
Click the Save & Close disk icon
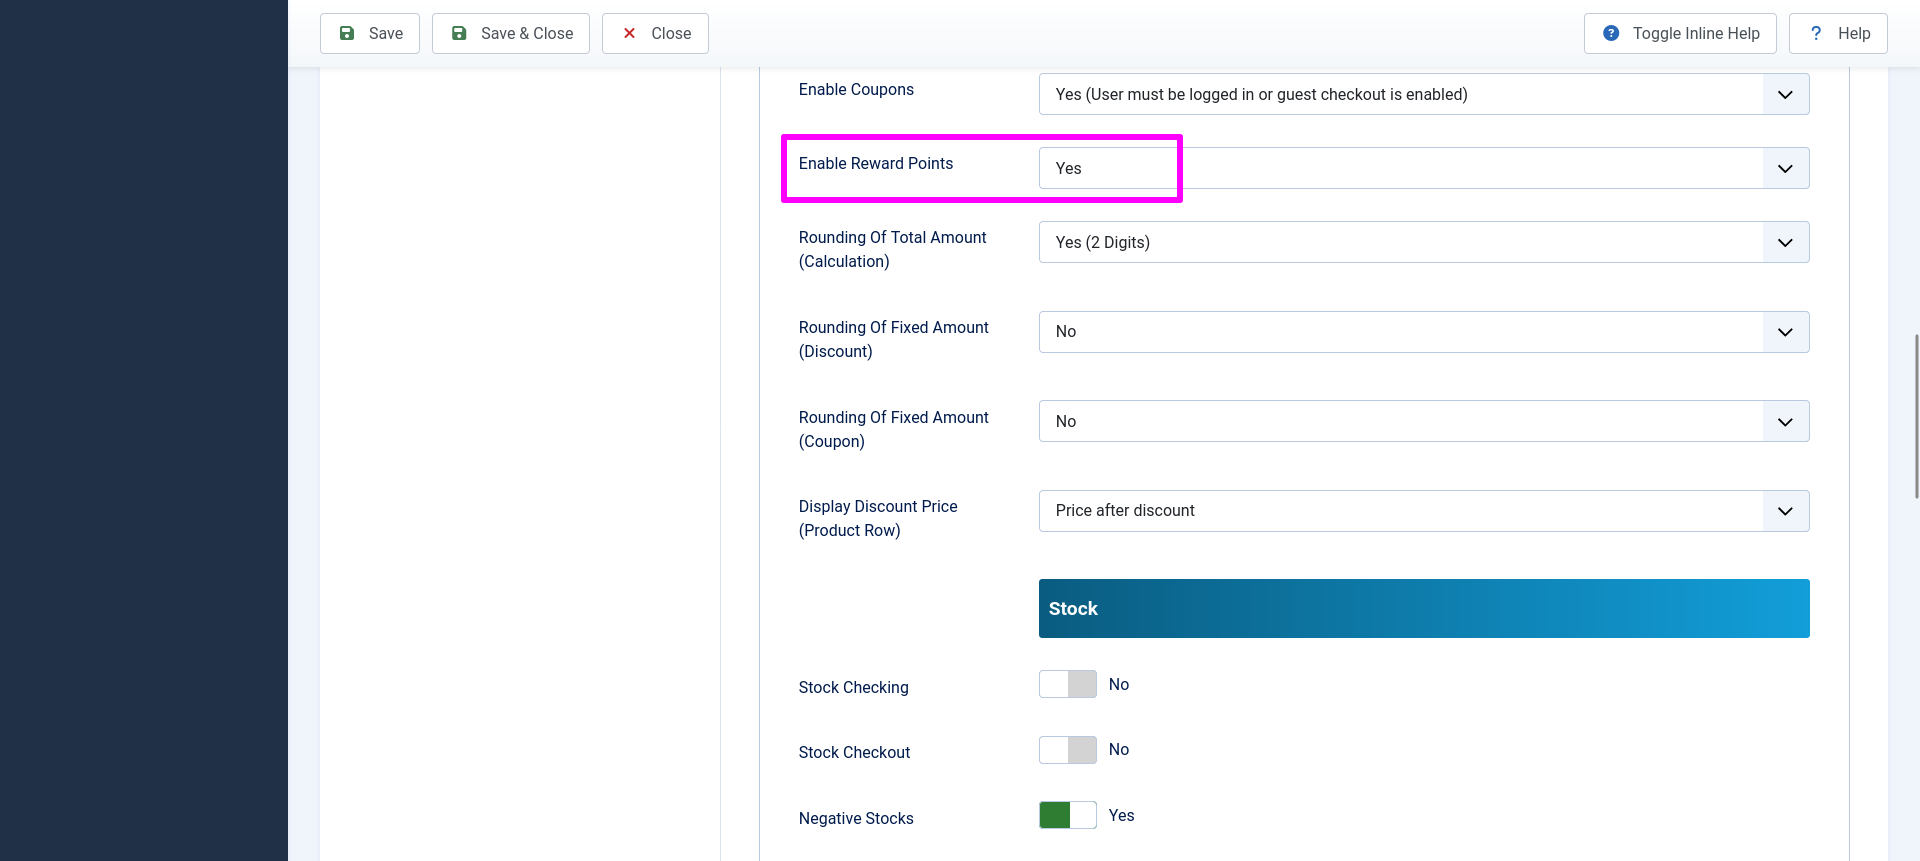click(459, 33)
